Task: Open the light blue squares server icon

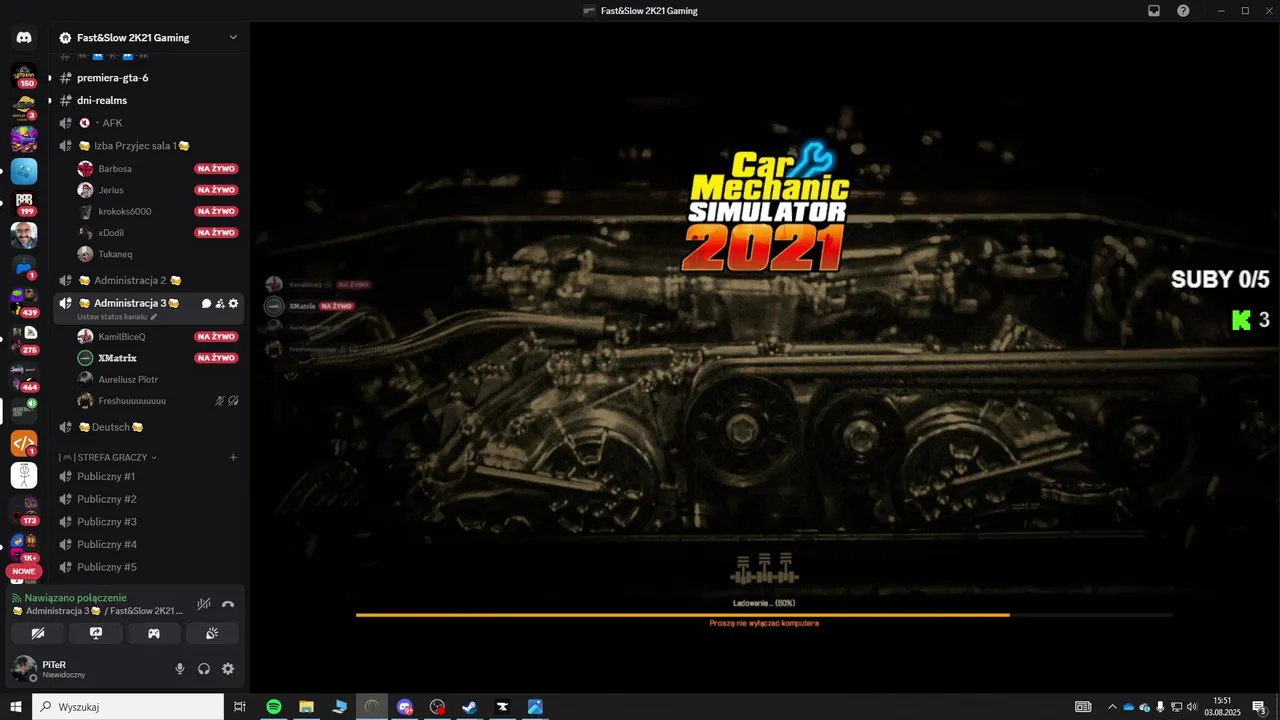Action: pos(24,171)
